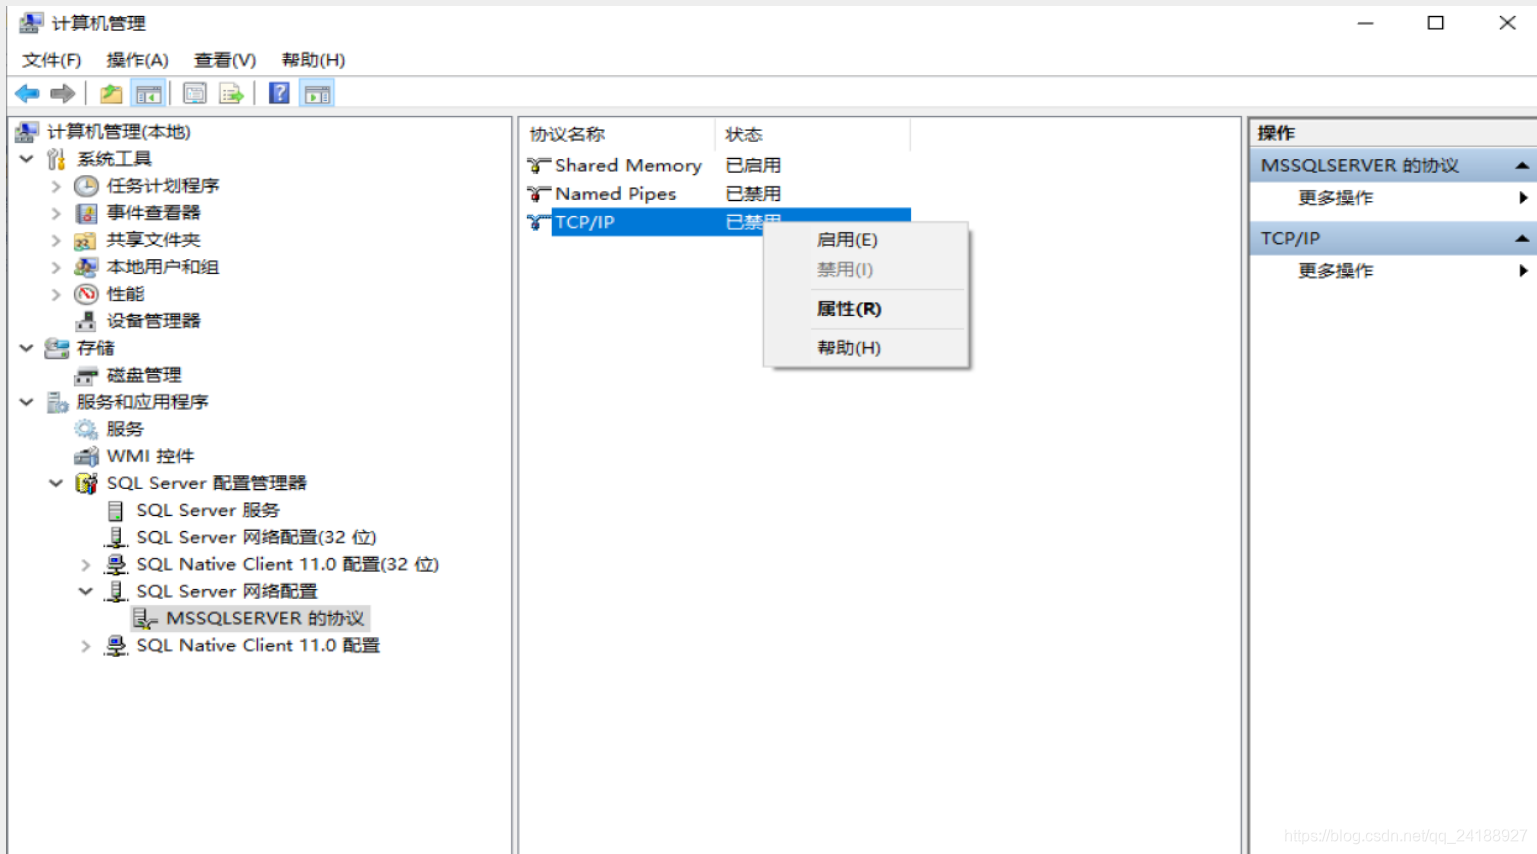Screen dimensions: 1537x854
Task: Maximize the 计算机管理 window
Action: click(x=1435, y=23)
